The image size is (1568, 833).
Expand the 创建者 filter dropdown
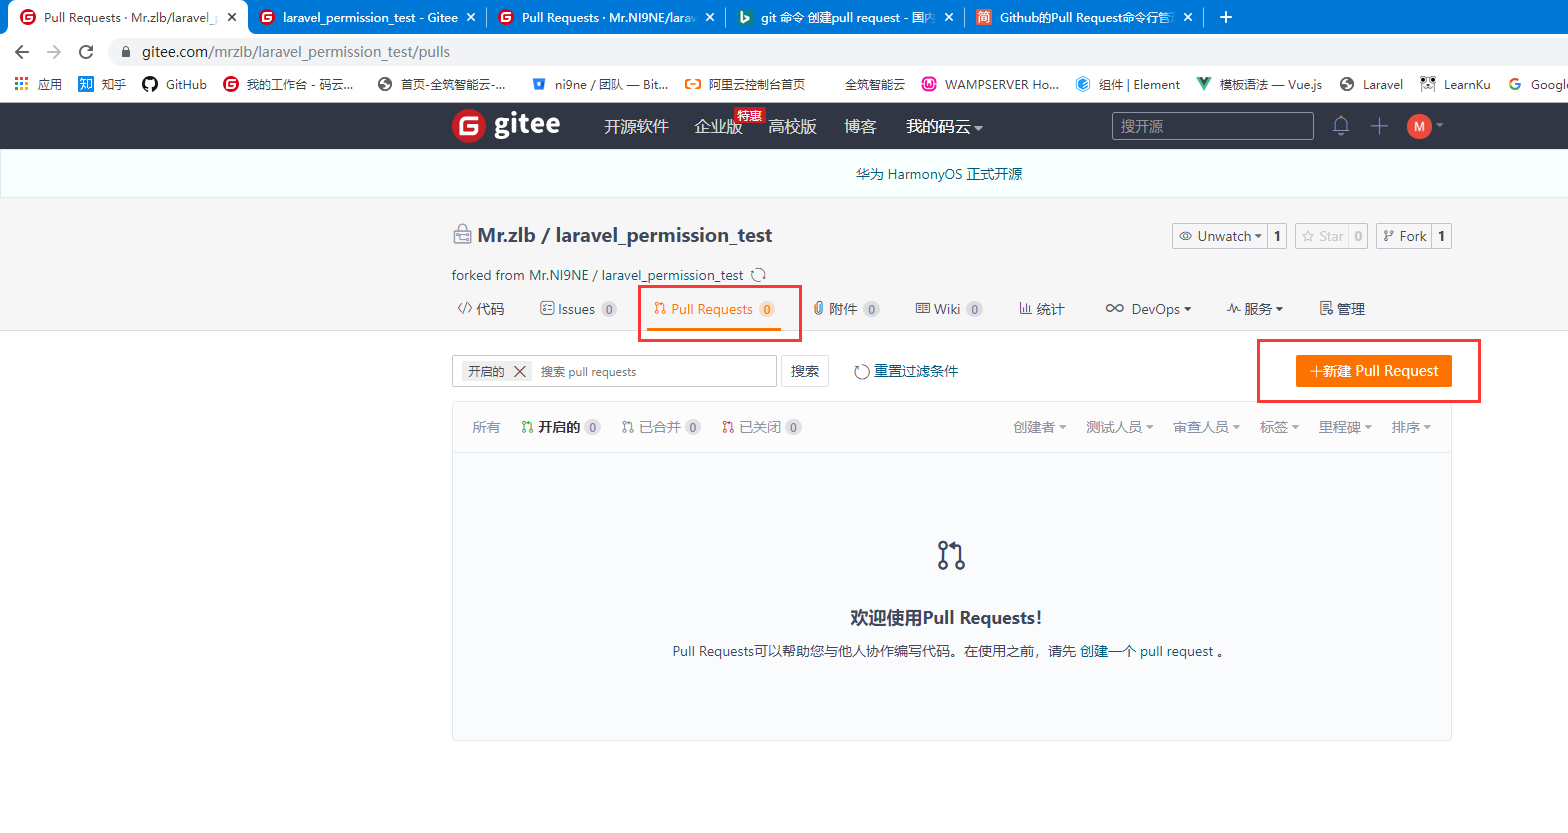(x=1039, y=427)
